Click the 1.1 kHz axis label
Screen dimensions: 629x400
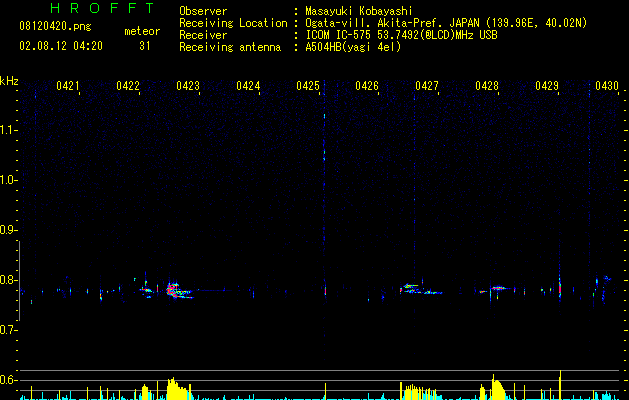7,130
